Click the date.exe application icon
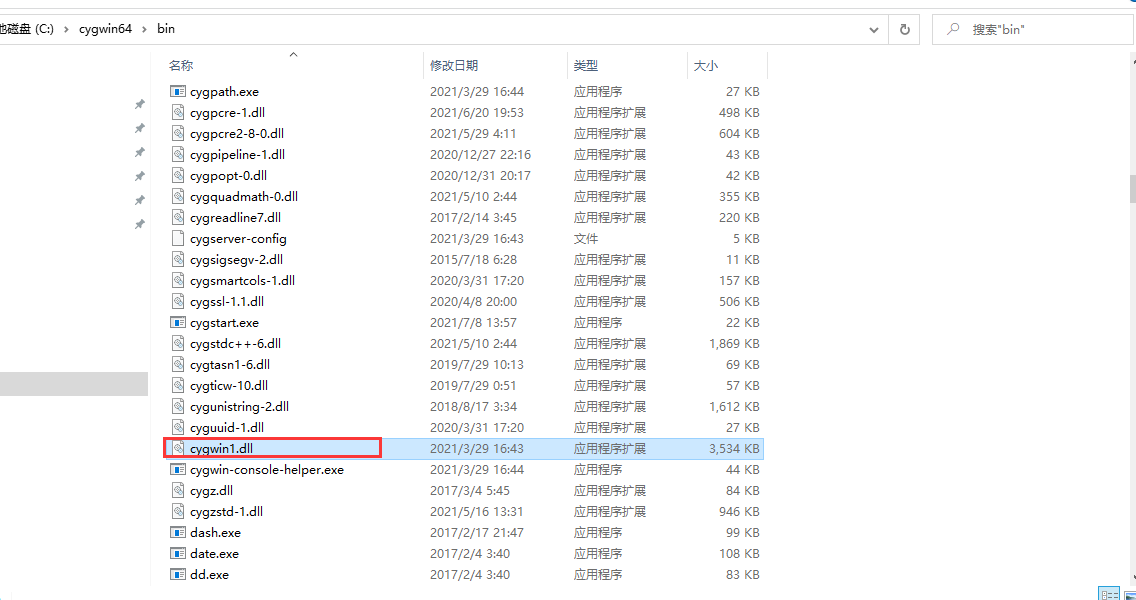Screen dimensions: 1136x600 click(x=178, y=554)
